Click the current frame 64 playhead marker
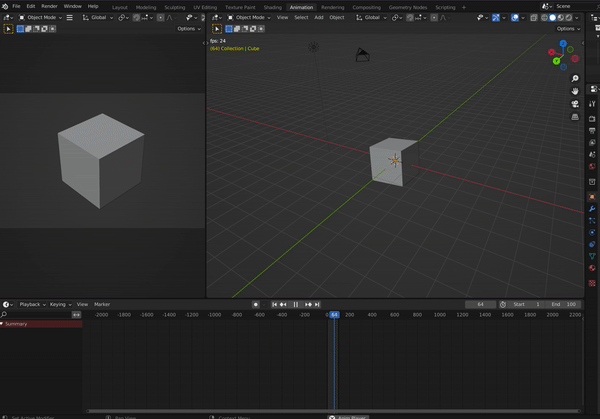This screenshot has width=600, height=419. pyautogui.click(x=334, y=314)
